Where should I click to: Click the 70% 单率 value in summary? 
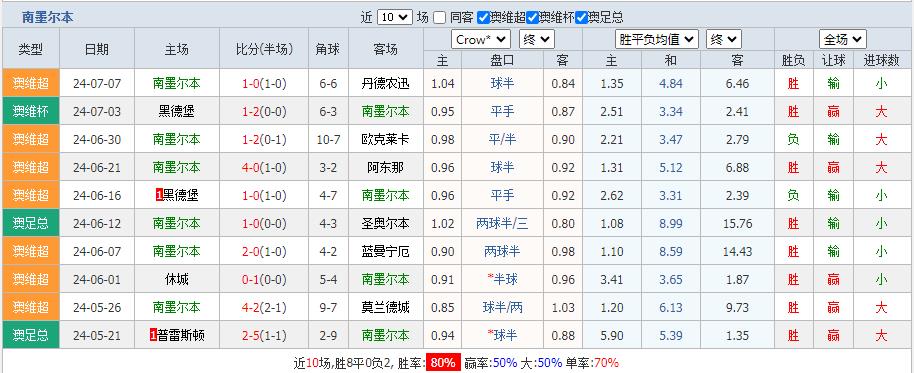(x=606, y=363)
